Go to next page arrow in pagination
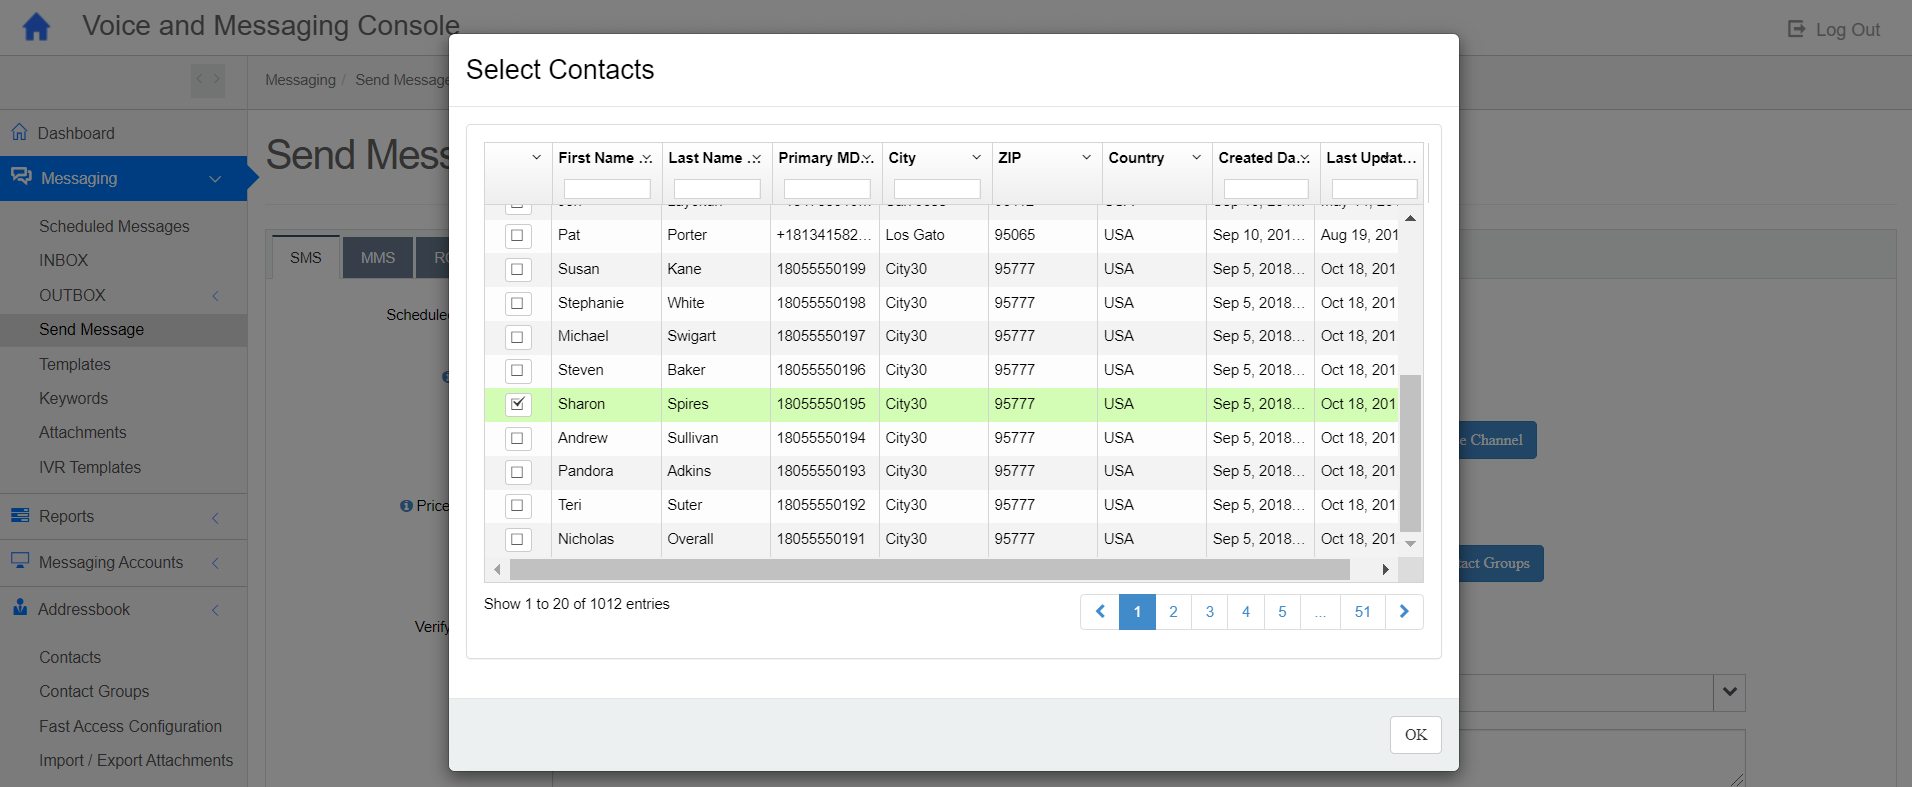1912x787 pixels. [x=1404, y=612]
